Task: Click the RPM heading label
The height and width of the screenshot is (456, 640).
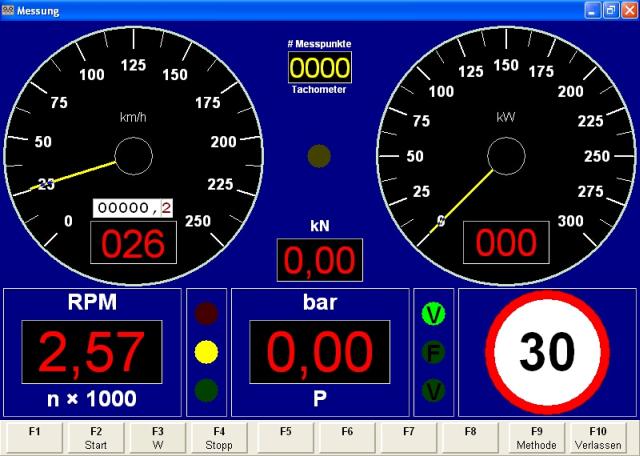Action: coord(92,302)
